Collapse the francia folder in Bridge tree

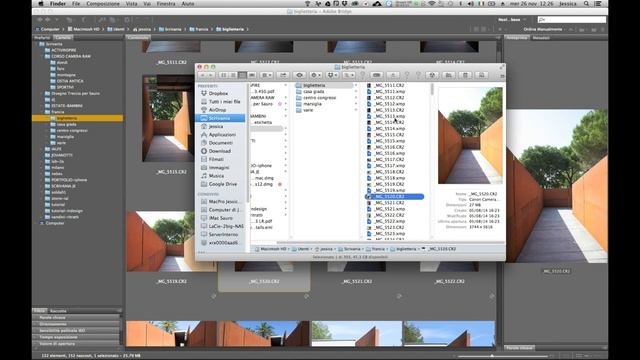(x=42, y=112)
